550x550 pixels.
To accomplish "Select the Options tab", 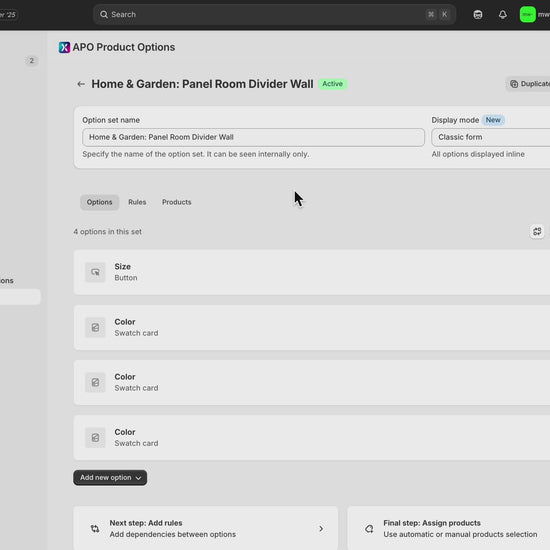I will pos(100,202).
